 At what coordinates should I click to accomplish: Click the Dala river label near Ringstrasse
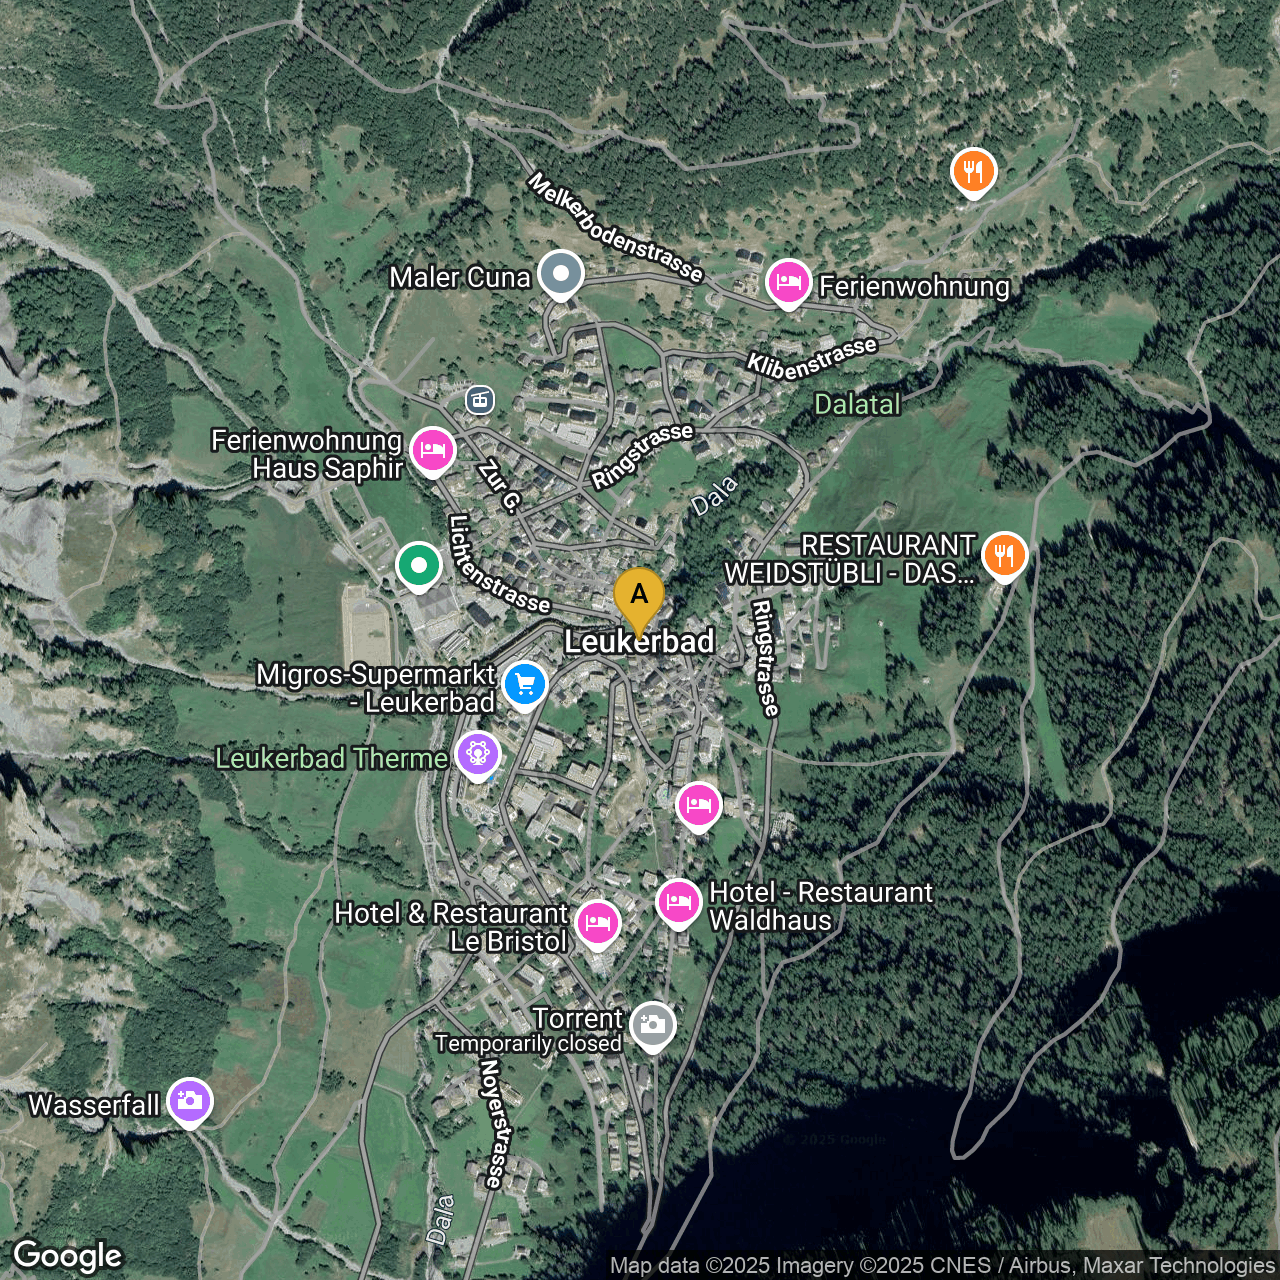[x=715, y=496]
